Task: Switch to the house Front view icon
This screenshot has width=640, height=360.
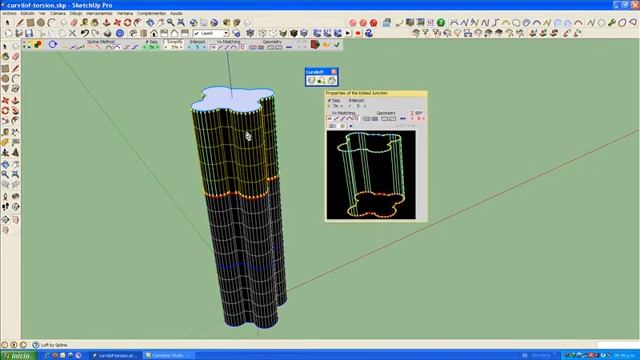Action: click(x=154, y=33)
